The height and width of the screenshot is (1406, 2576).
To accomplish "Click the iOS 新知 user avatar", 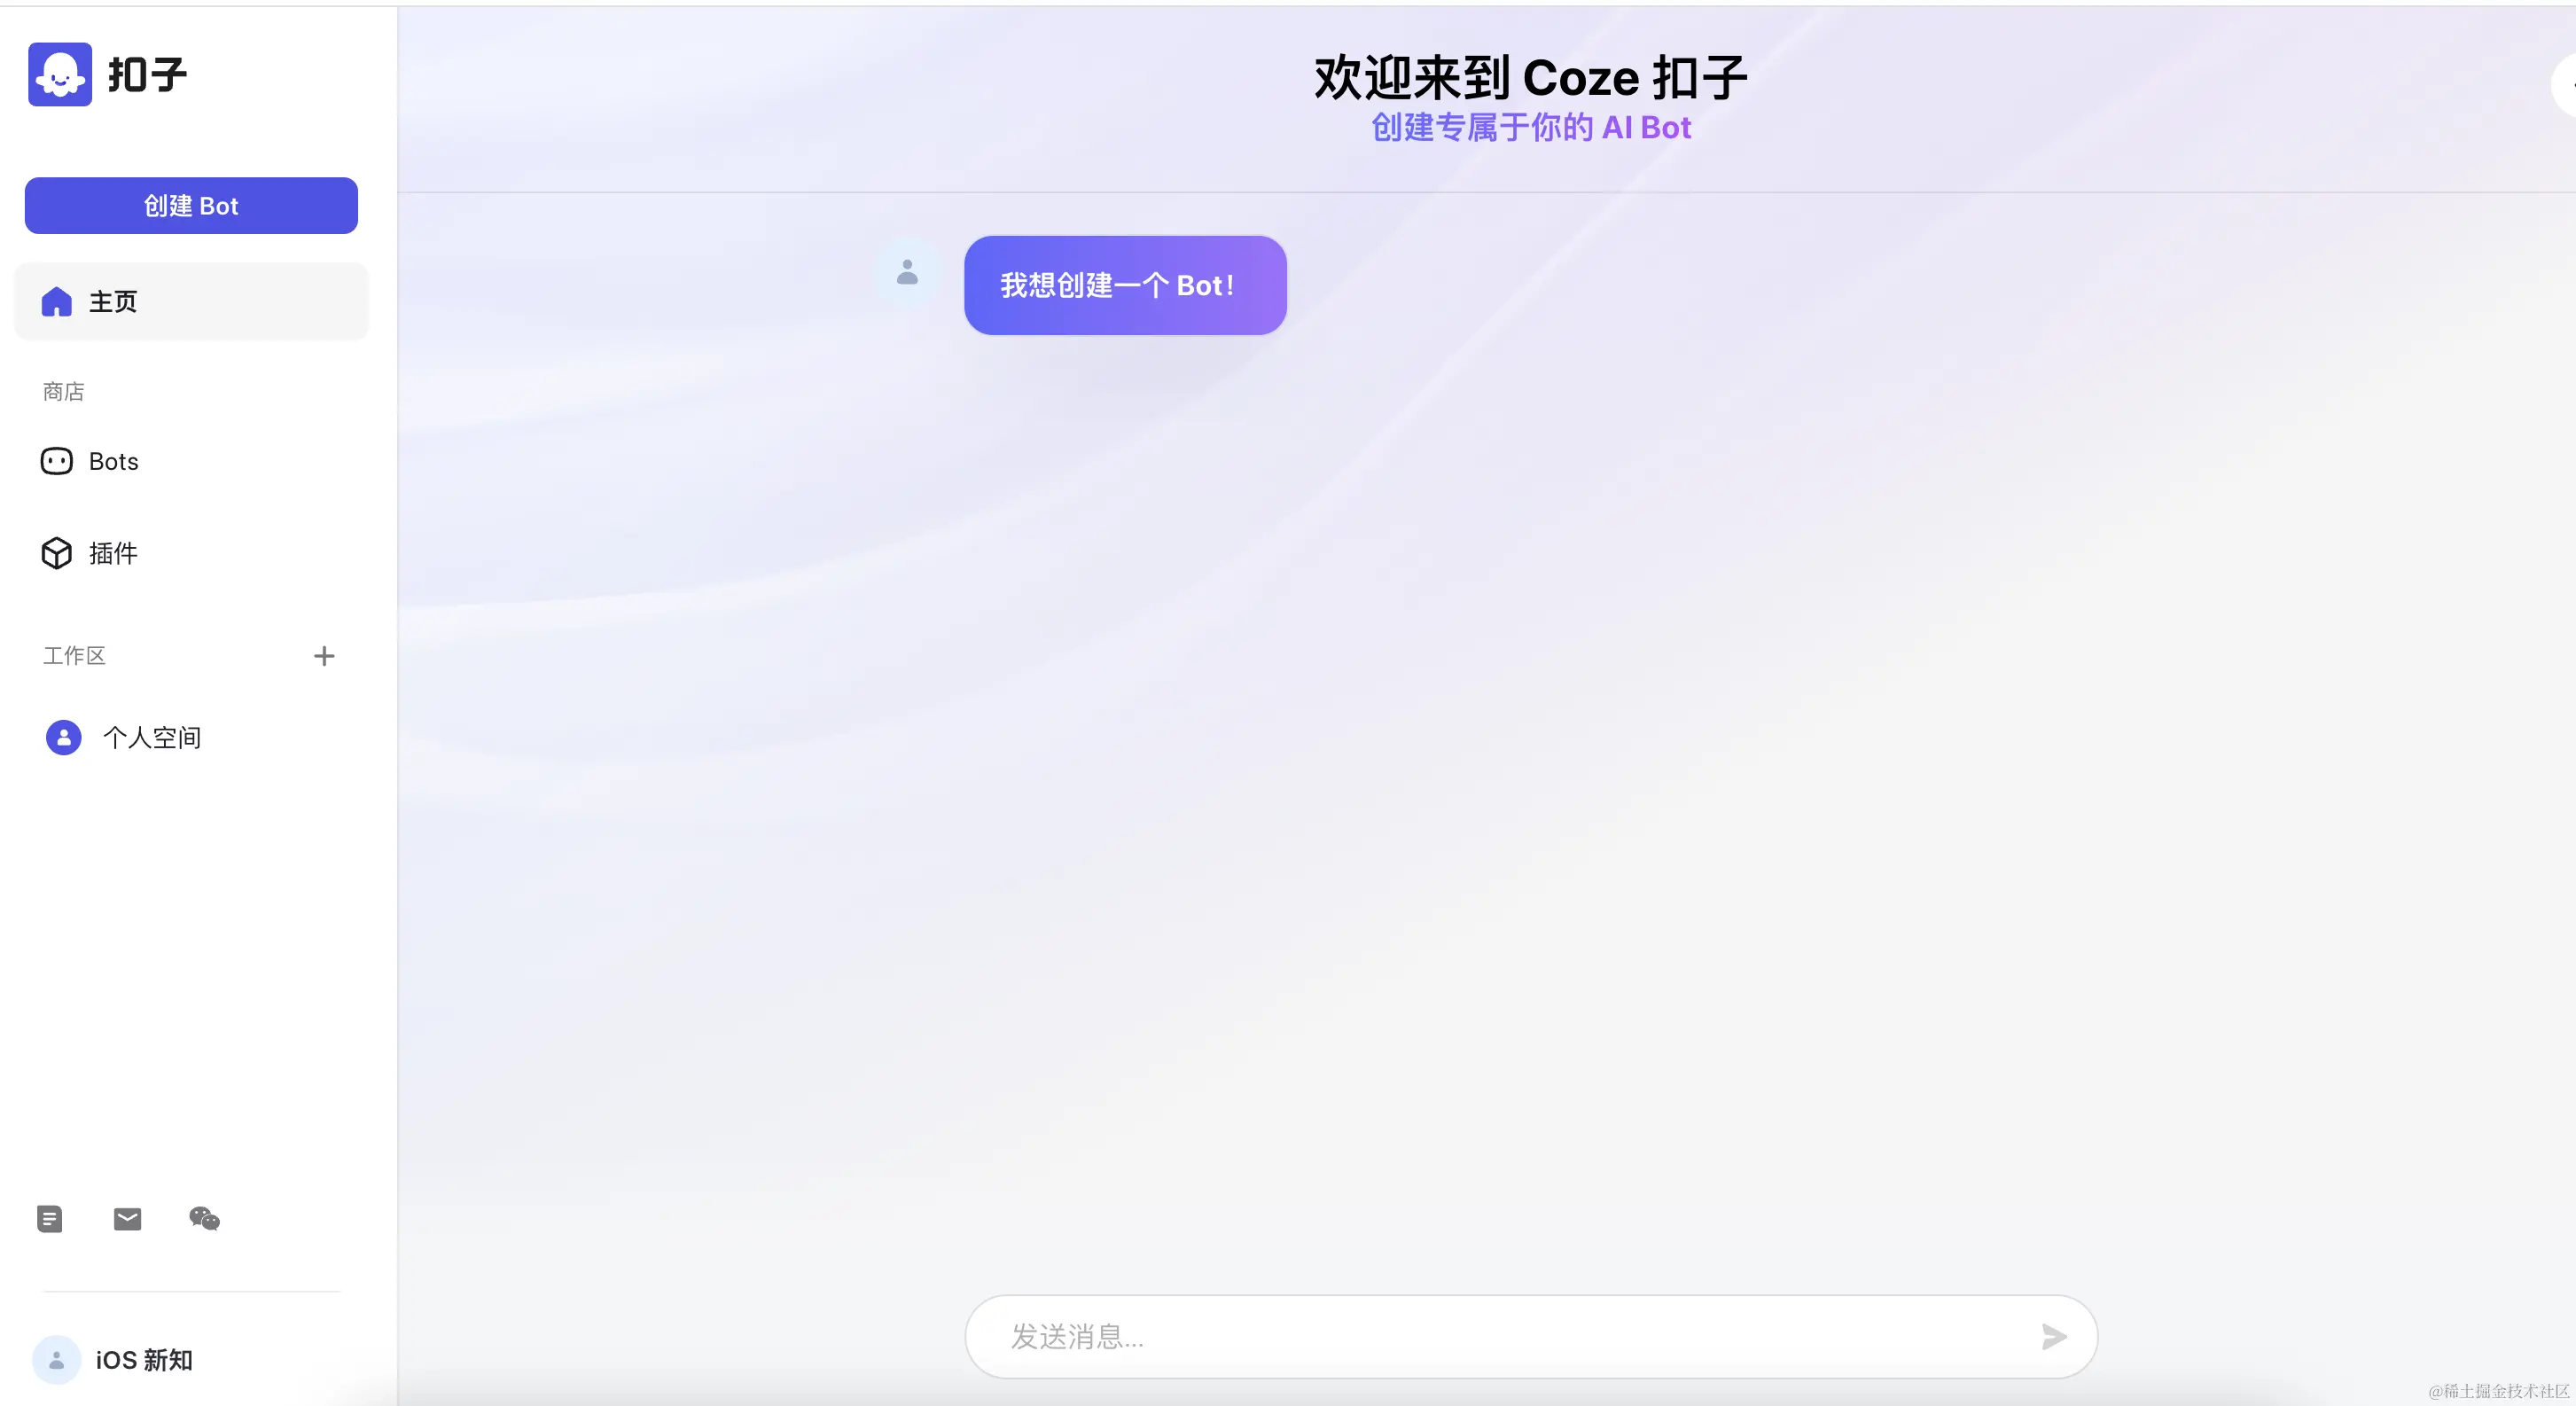I will pyautogui.click(x=56, y=1360).
